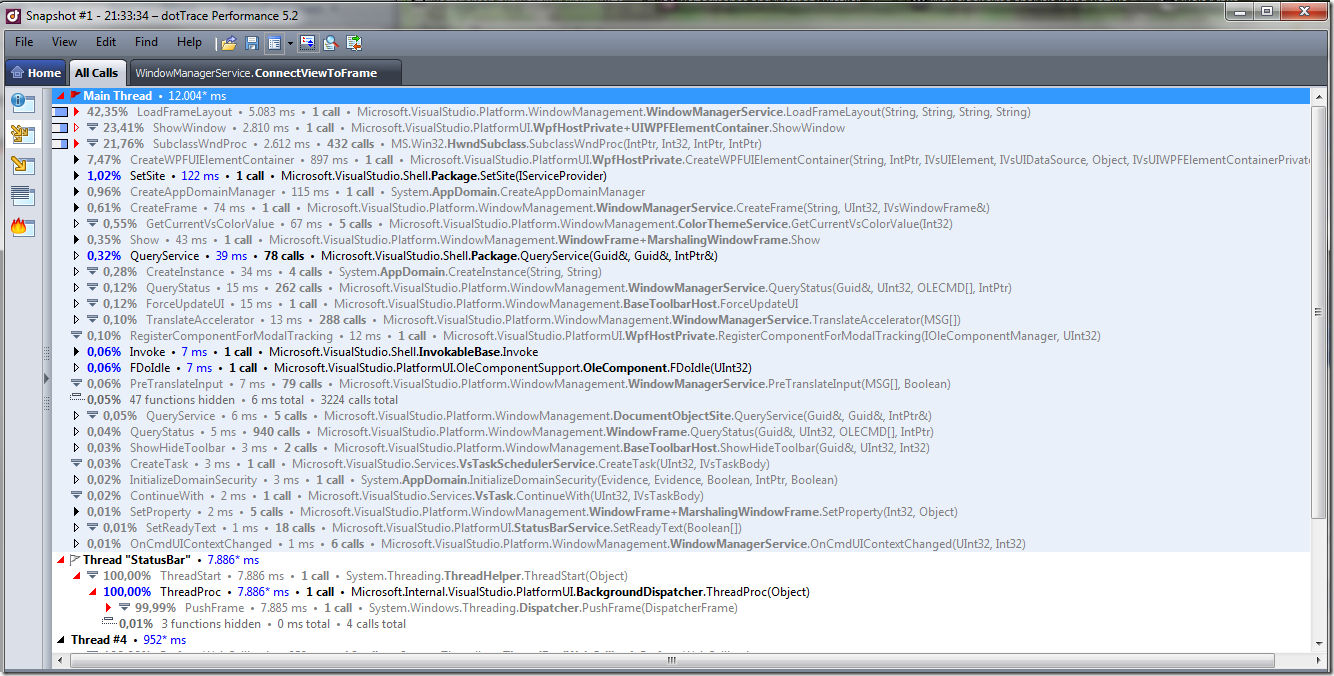The image size is (1334, 676).
Task: Open the Plain List sidebar view
Action: [23, 196]
